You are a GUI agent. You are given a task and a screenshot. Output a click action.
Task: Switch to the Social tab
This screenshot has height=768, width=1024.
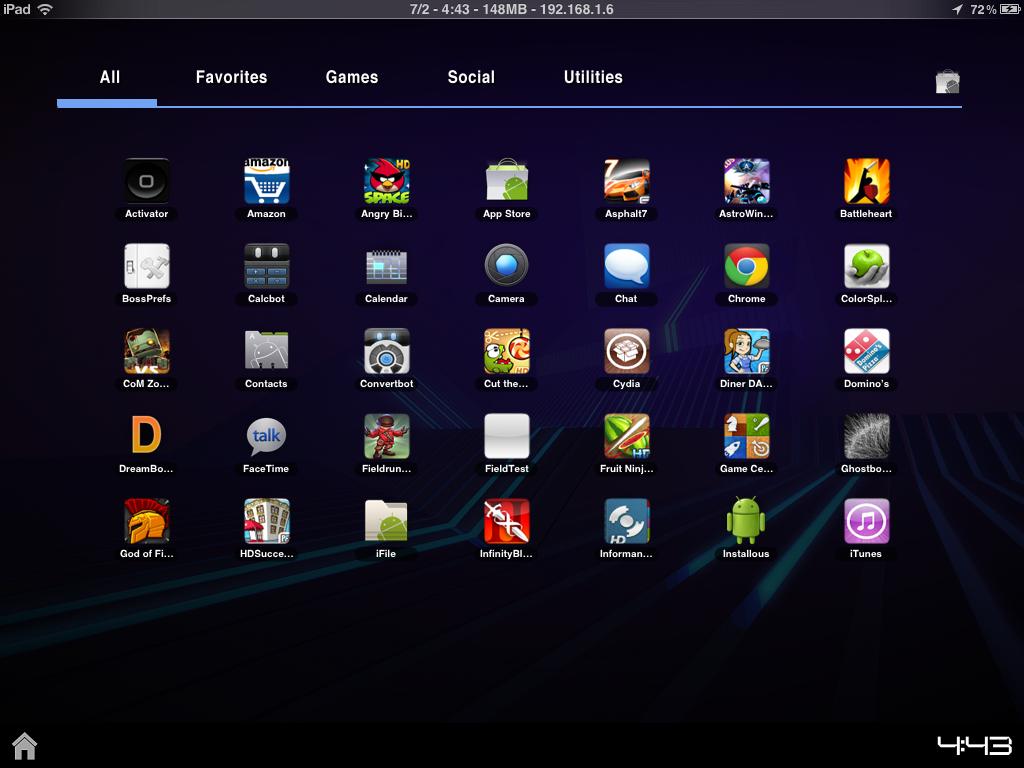click(471, 77)
